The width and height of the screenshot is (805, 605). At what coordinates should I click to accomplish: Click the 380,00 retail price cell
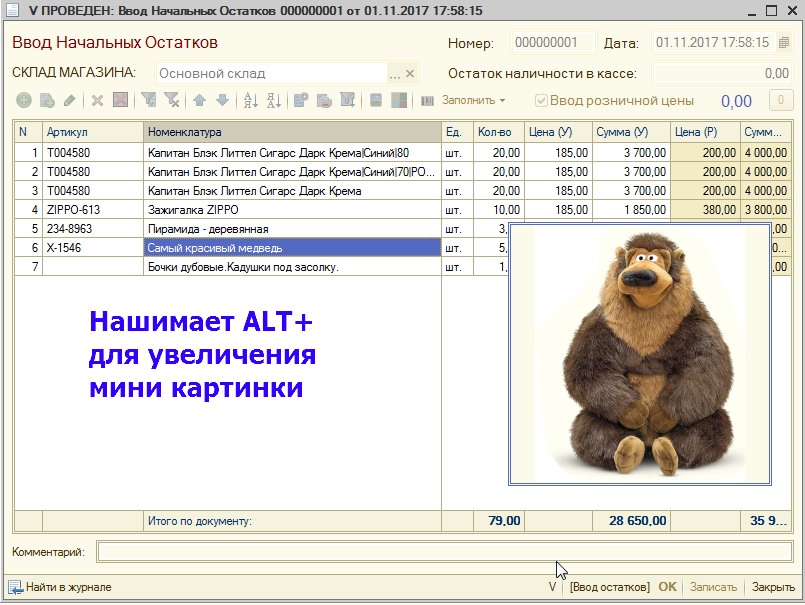[x=705, y=210]
